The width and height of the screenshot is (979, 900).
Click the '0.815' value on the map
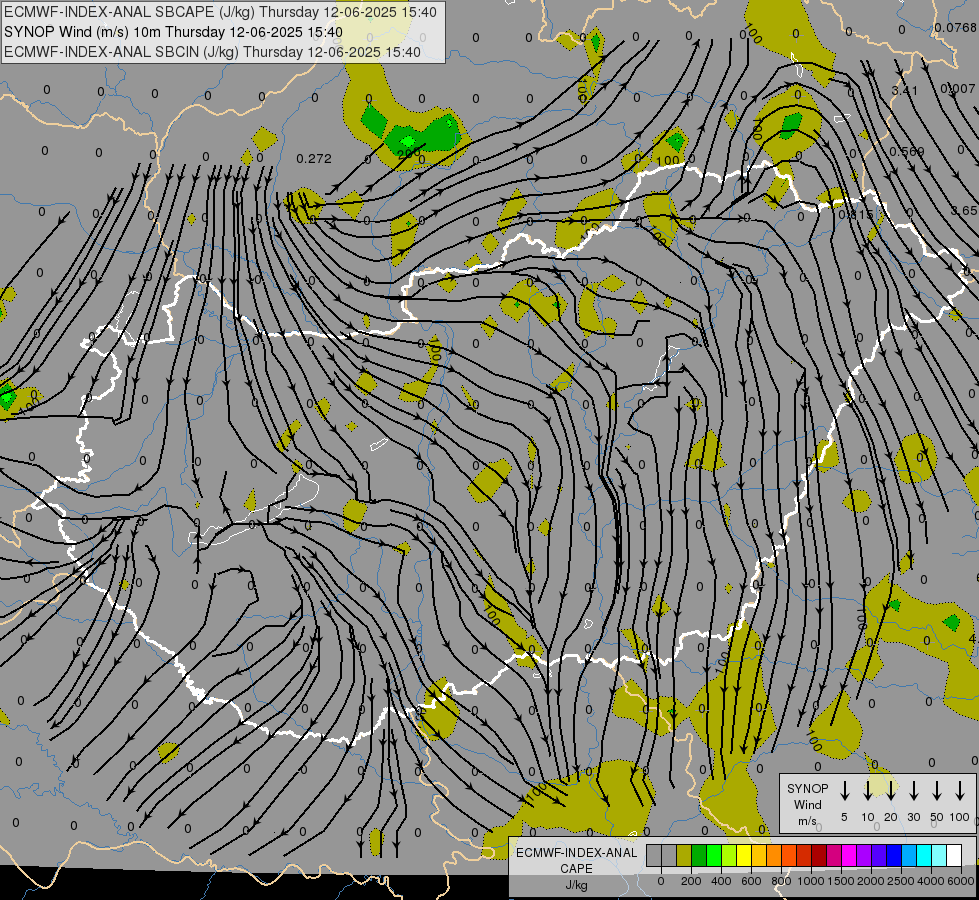[855, 214]
